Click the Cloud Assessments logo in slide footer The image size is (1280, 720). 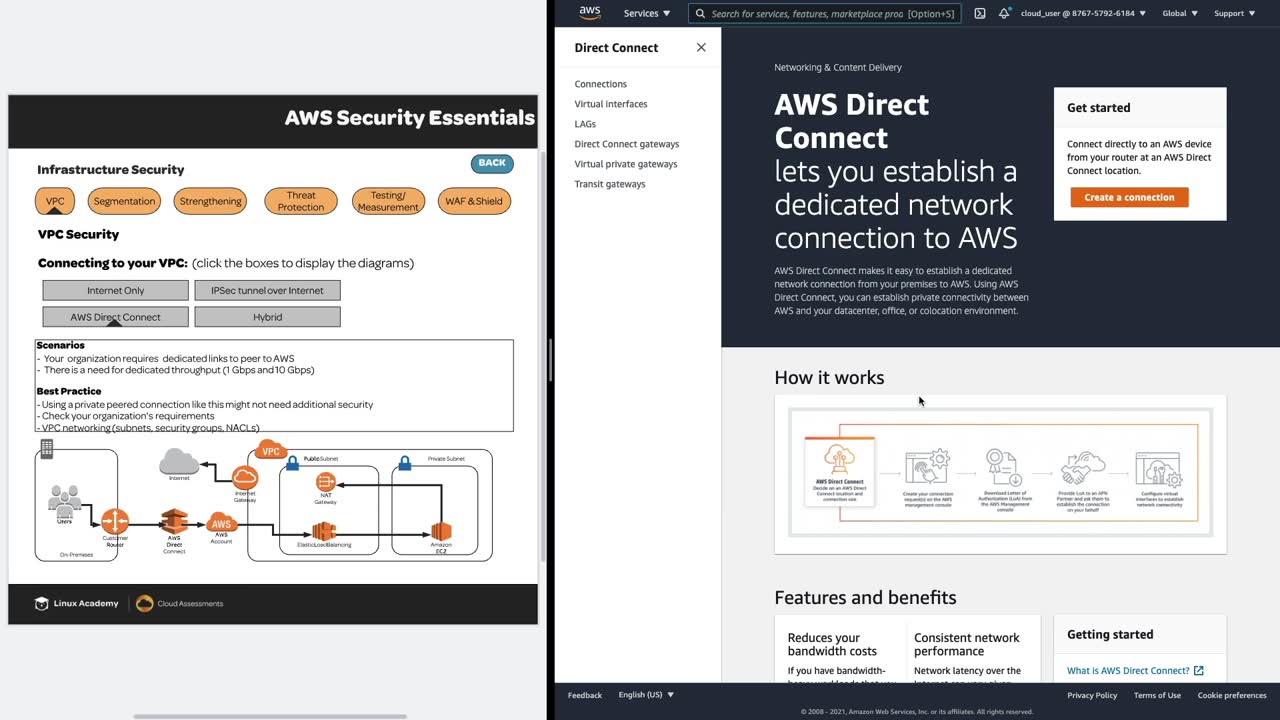pyautogui.click(x=180, y=603)
